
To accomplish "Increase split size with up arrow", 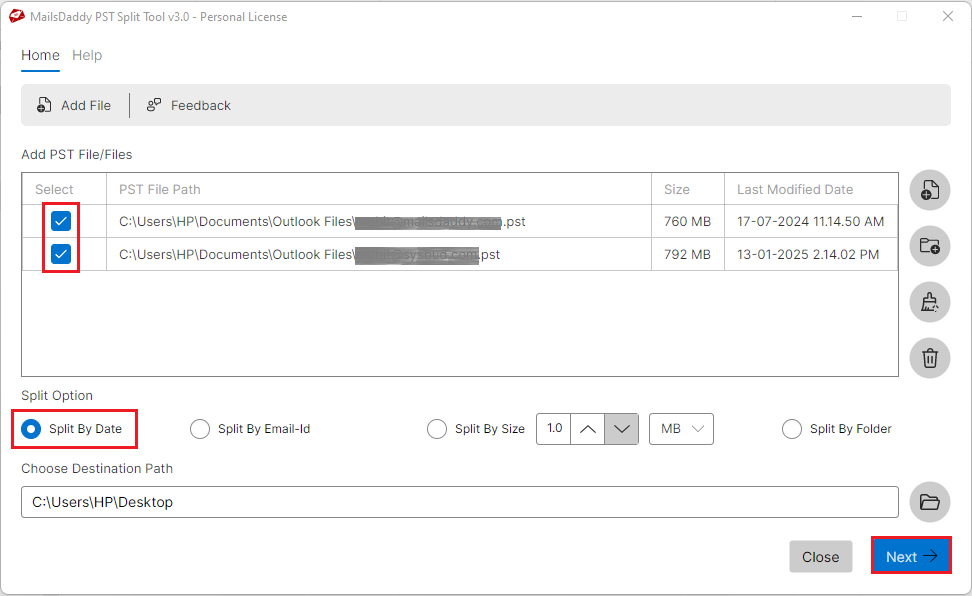I will pos(588,429).
